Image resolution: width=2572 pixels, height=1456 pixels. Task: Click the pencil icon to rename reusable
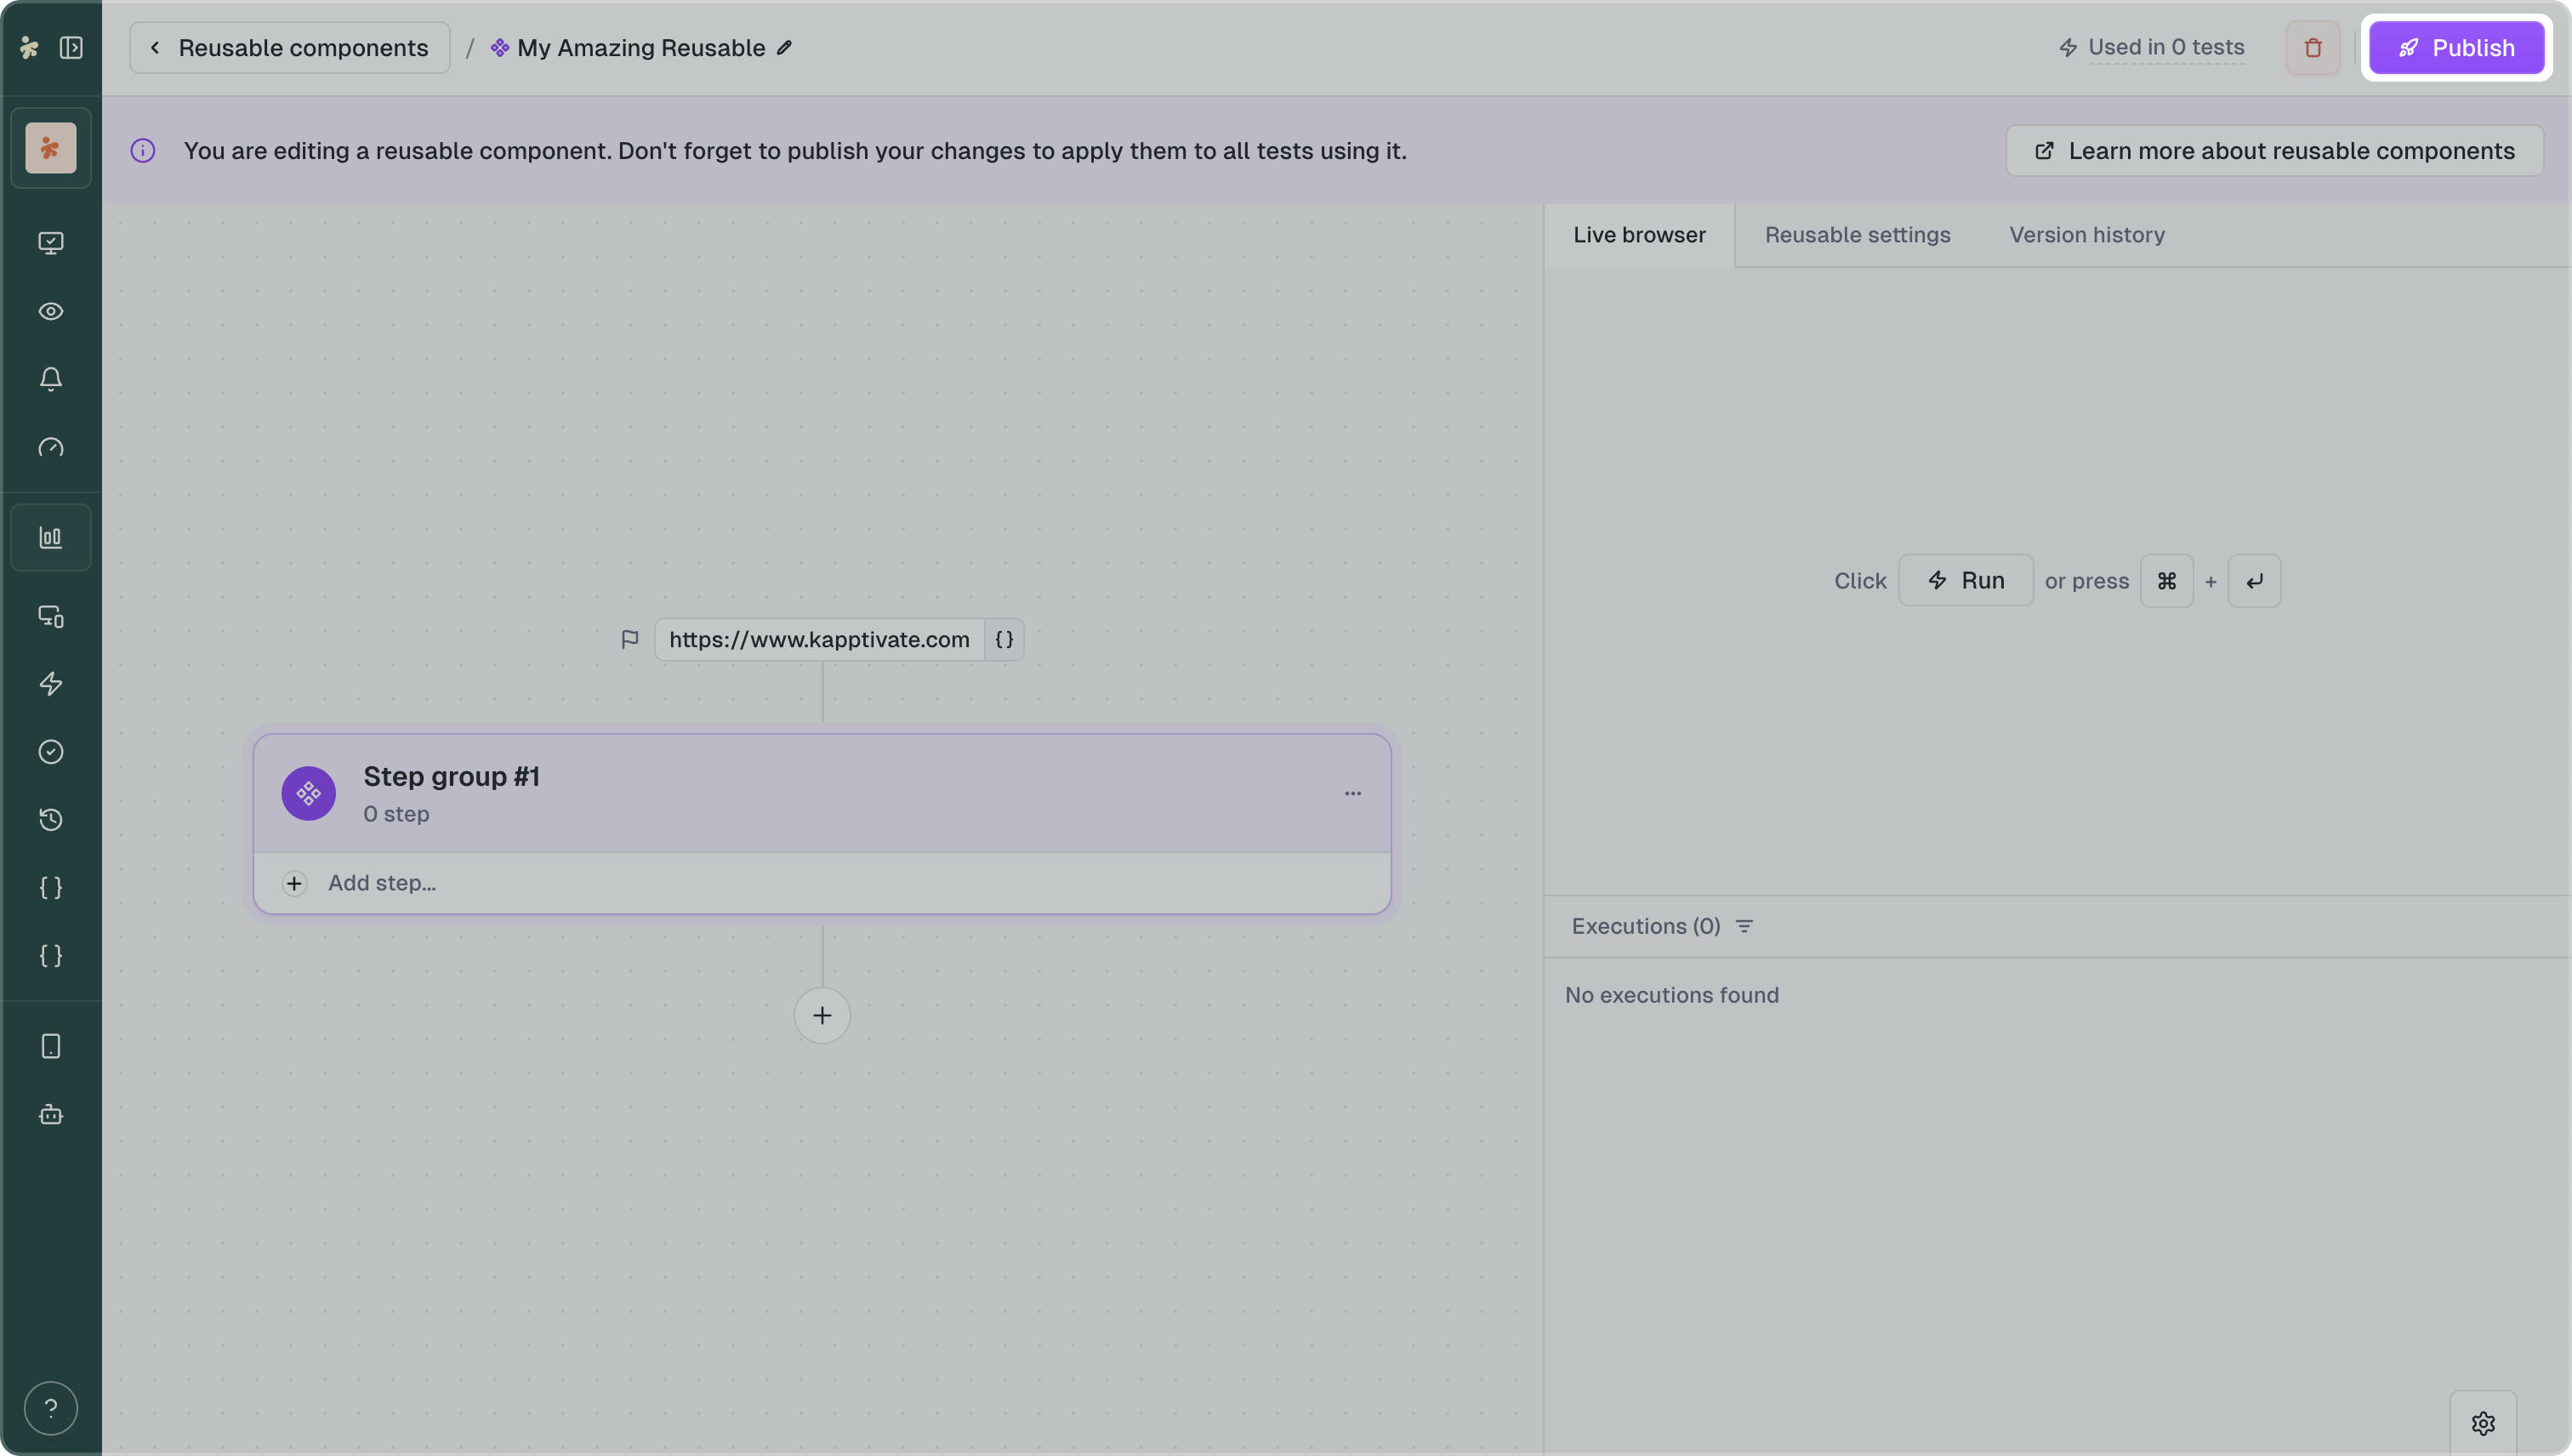785,48
